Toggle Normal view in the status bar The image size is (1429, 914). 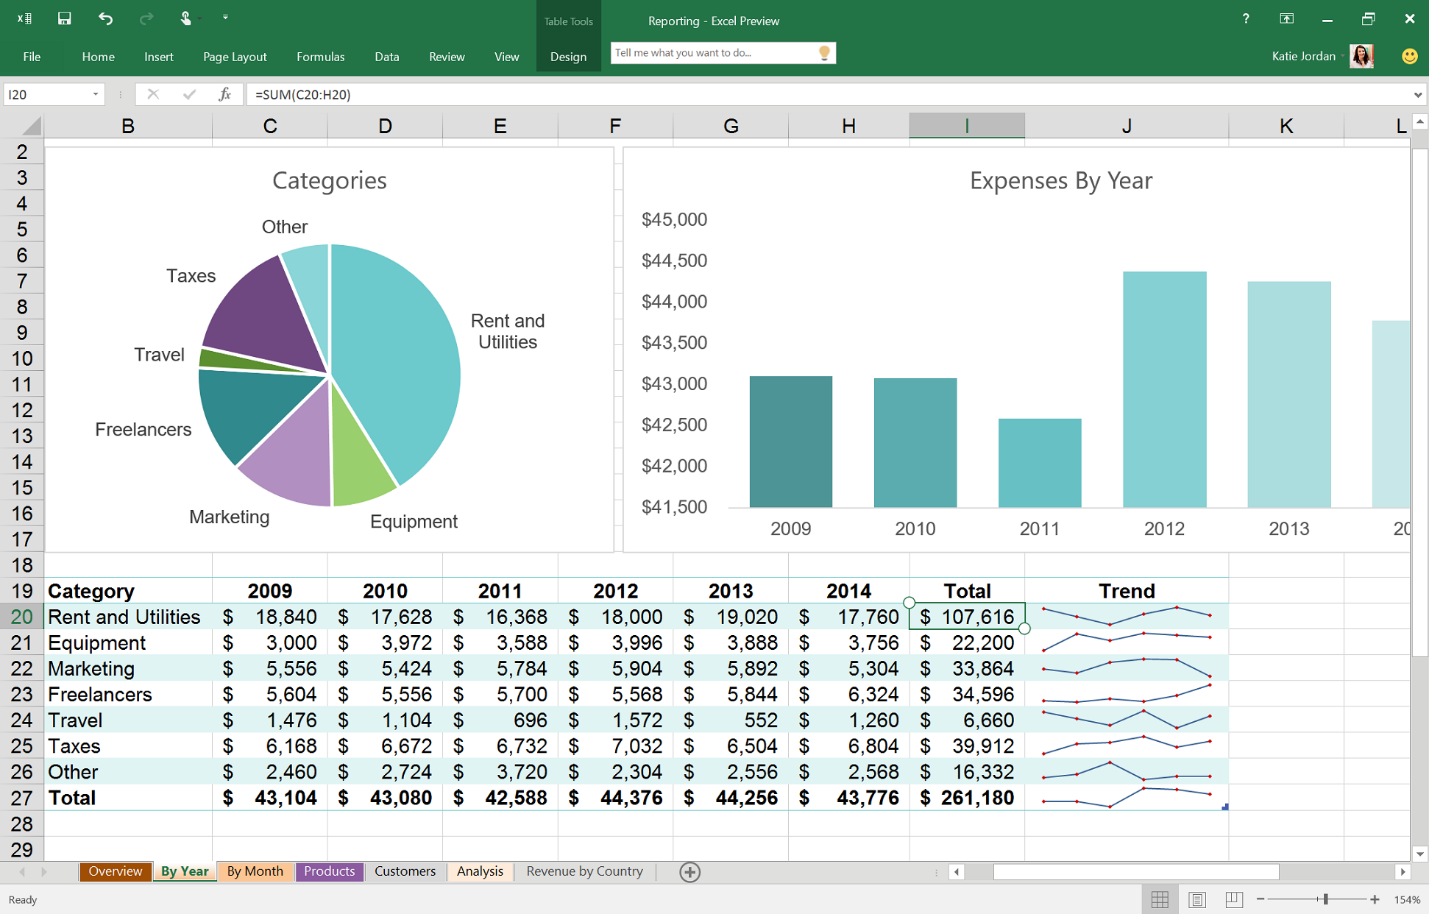(1159, 898)
